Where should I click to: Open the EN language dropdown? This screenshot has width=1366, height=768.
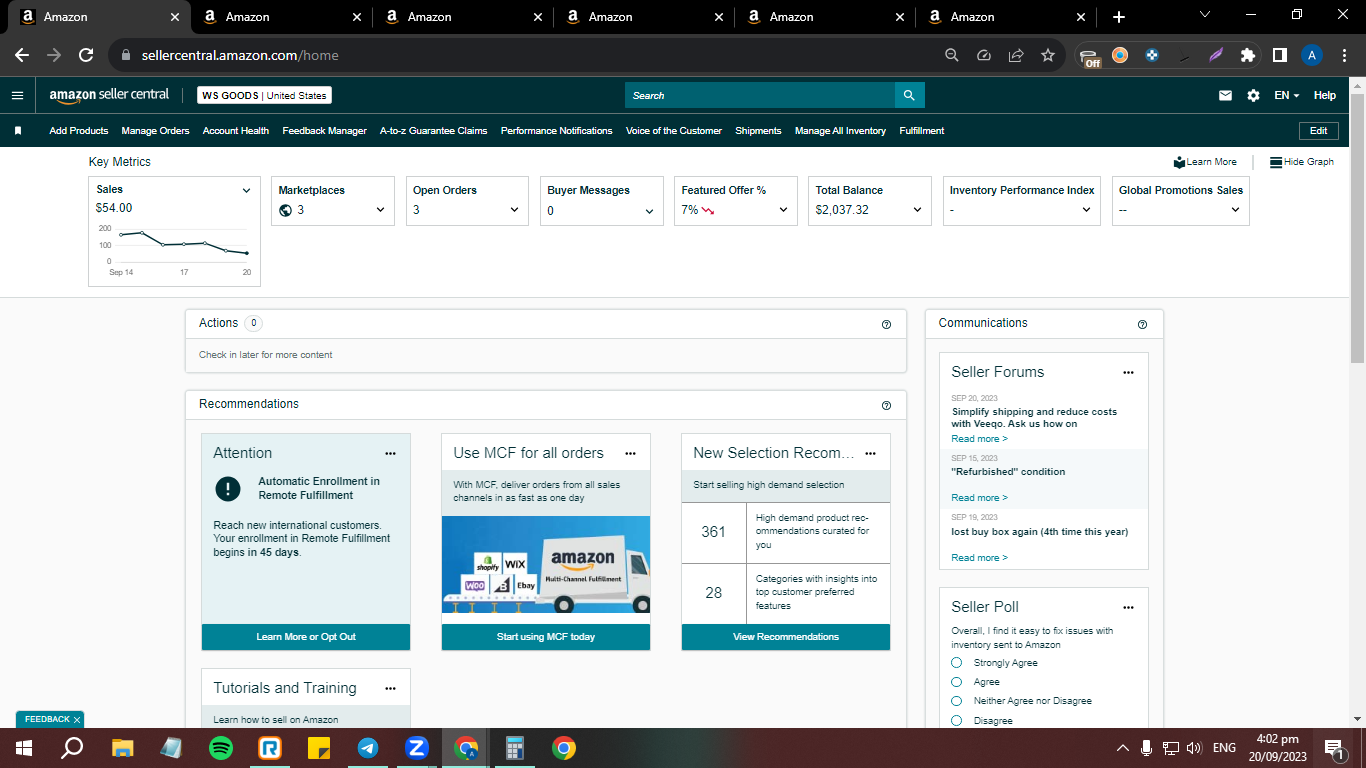[1286, 95]
